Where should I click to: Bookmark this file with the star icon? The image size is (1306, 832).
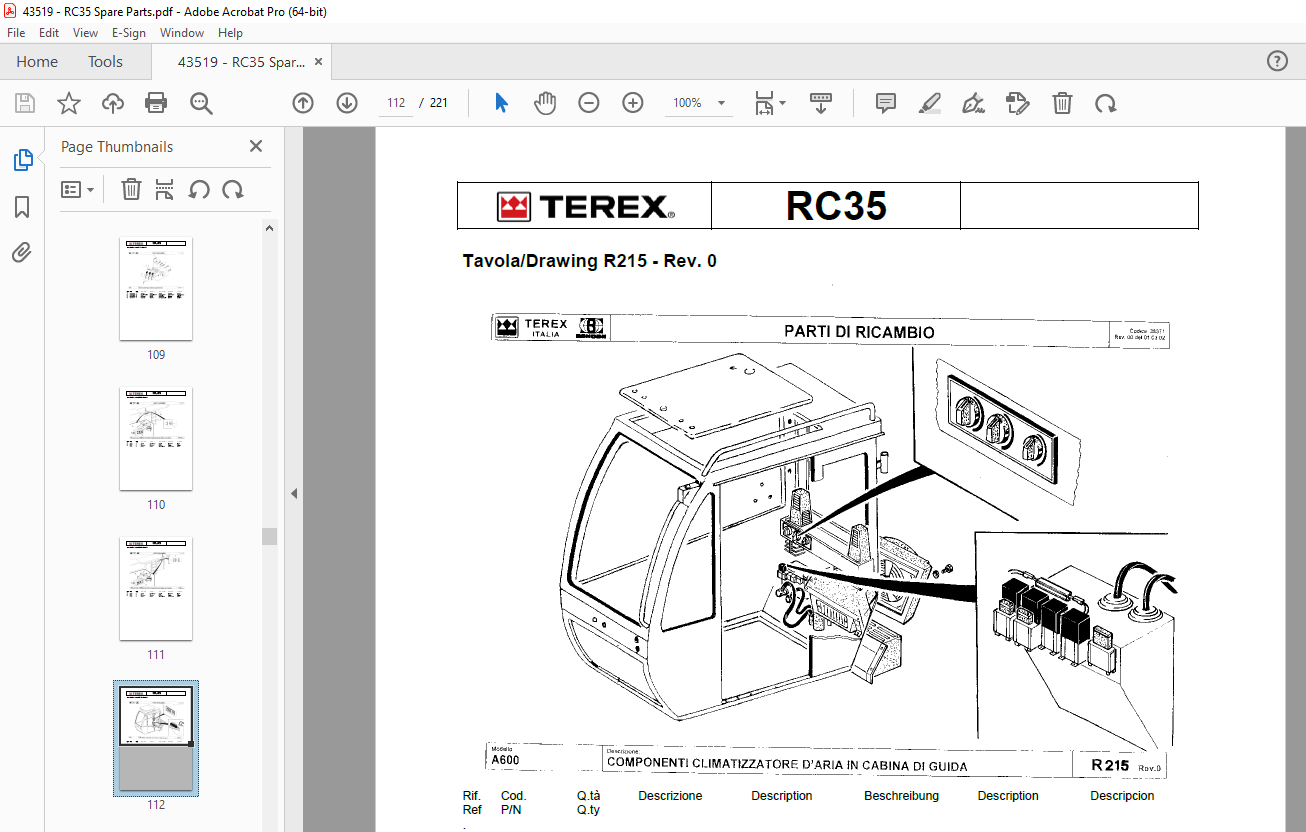coord(68,103)
